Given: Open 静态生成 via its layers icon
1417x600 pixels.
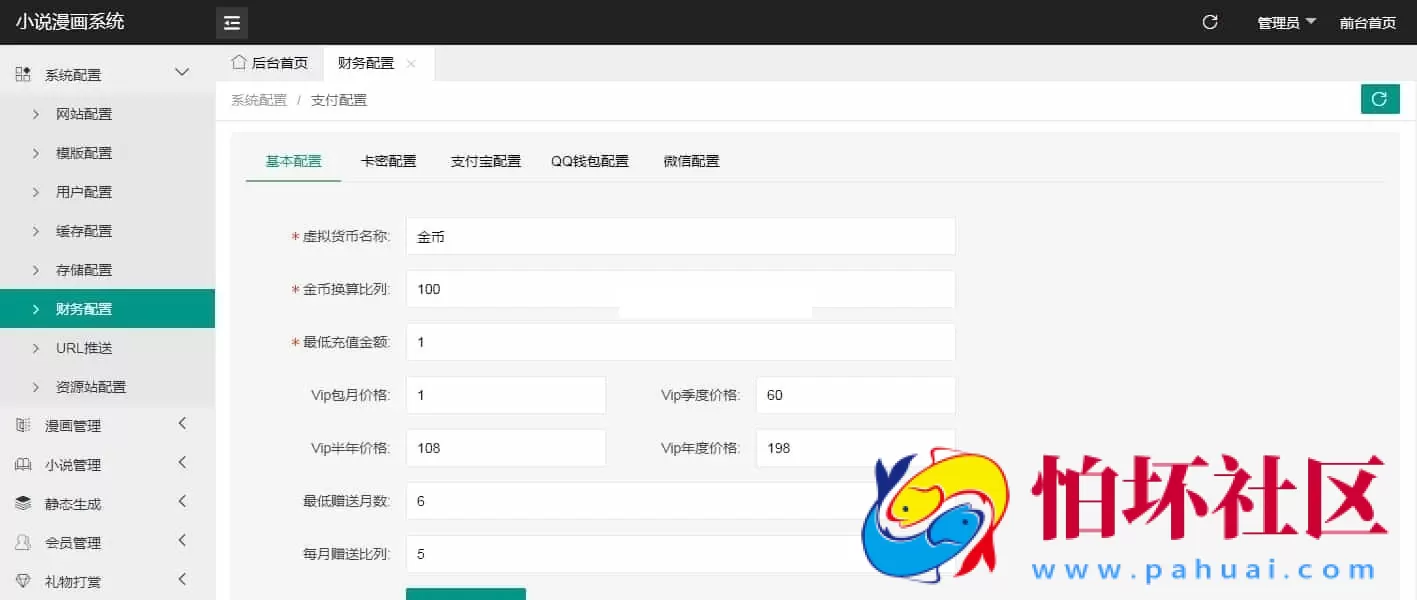Looking at the screenshot, I should point(22,503).
